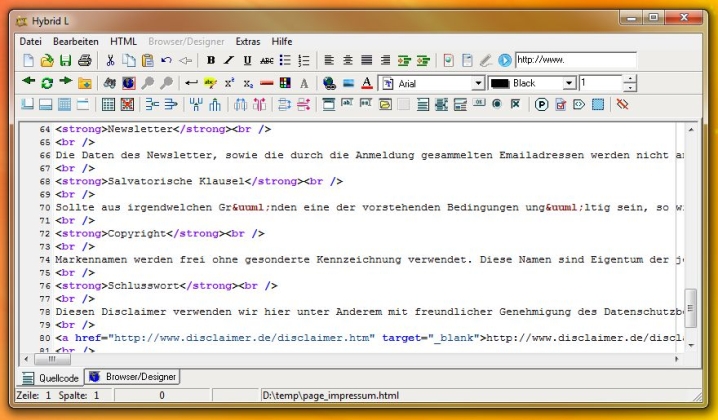Insert a table with the table grid icon
This screenshot has width=718, height=420.
tap(107, 104)
